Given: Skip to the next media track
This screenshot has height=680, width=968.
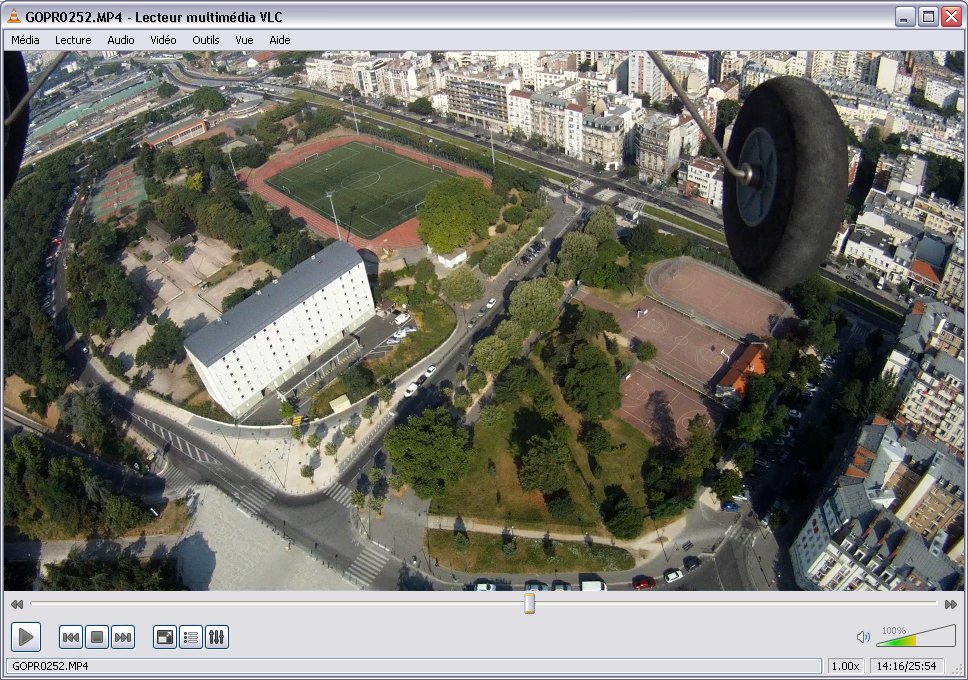Looking at the screenshot, I should 123,637.
